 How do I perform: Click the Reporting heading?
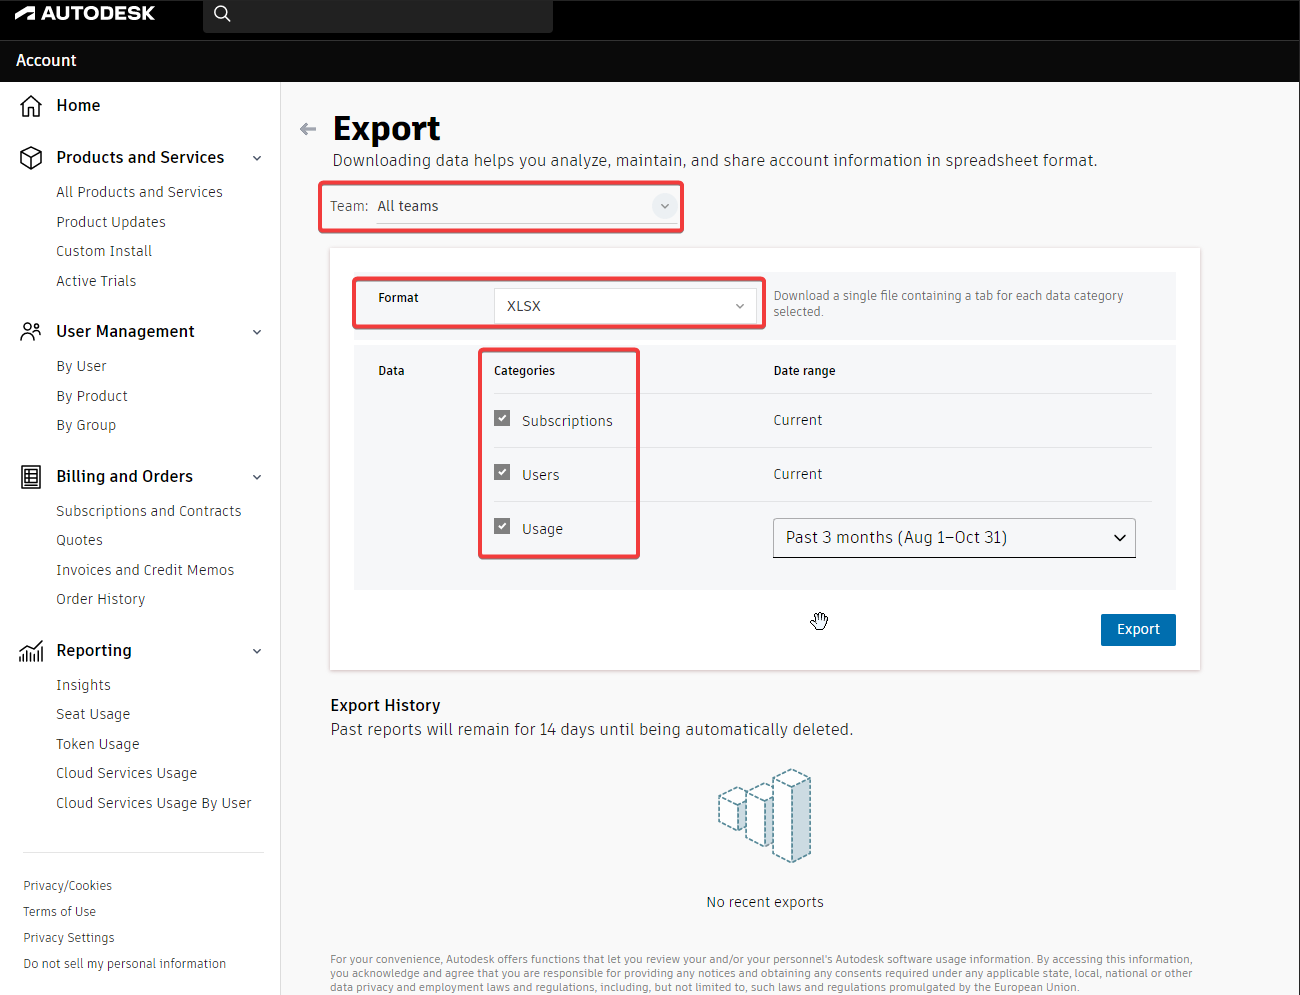(94, 651)
